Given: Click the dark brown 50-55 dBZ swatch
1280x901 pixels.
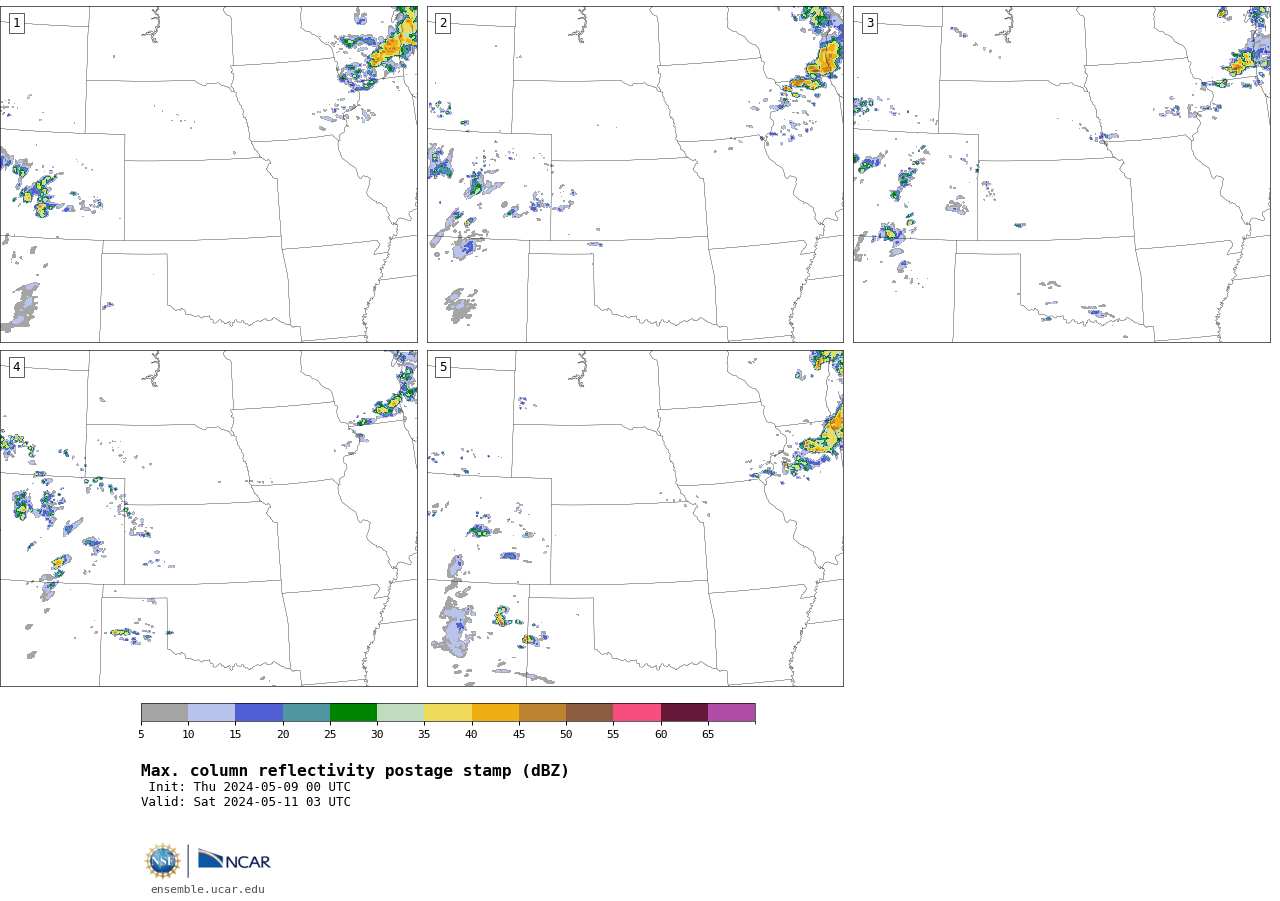Looking at the screenshot, I should coord(590,712).
